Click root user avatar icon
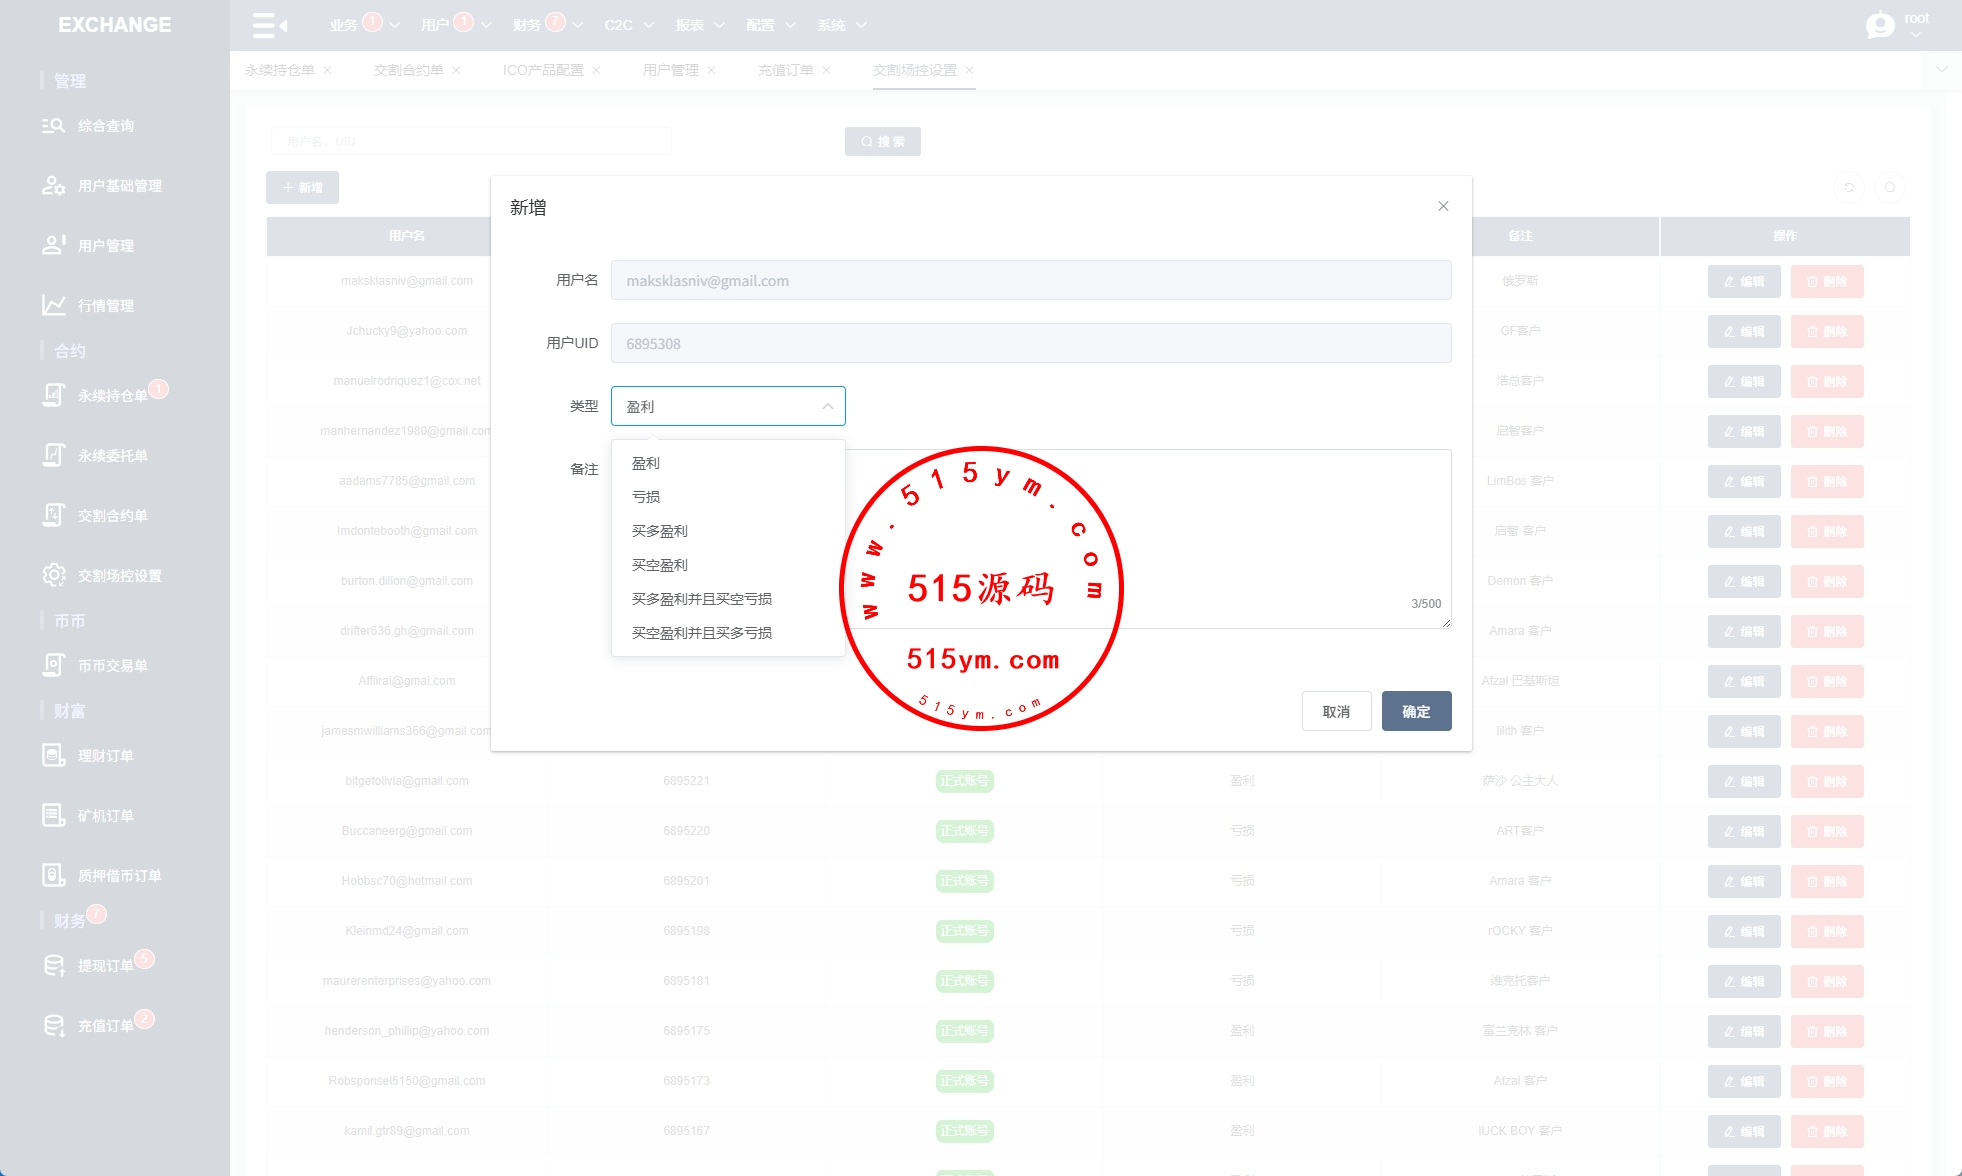This screenshot has width=1962, height=1176. (1880, 25)
